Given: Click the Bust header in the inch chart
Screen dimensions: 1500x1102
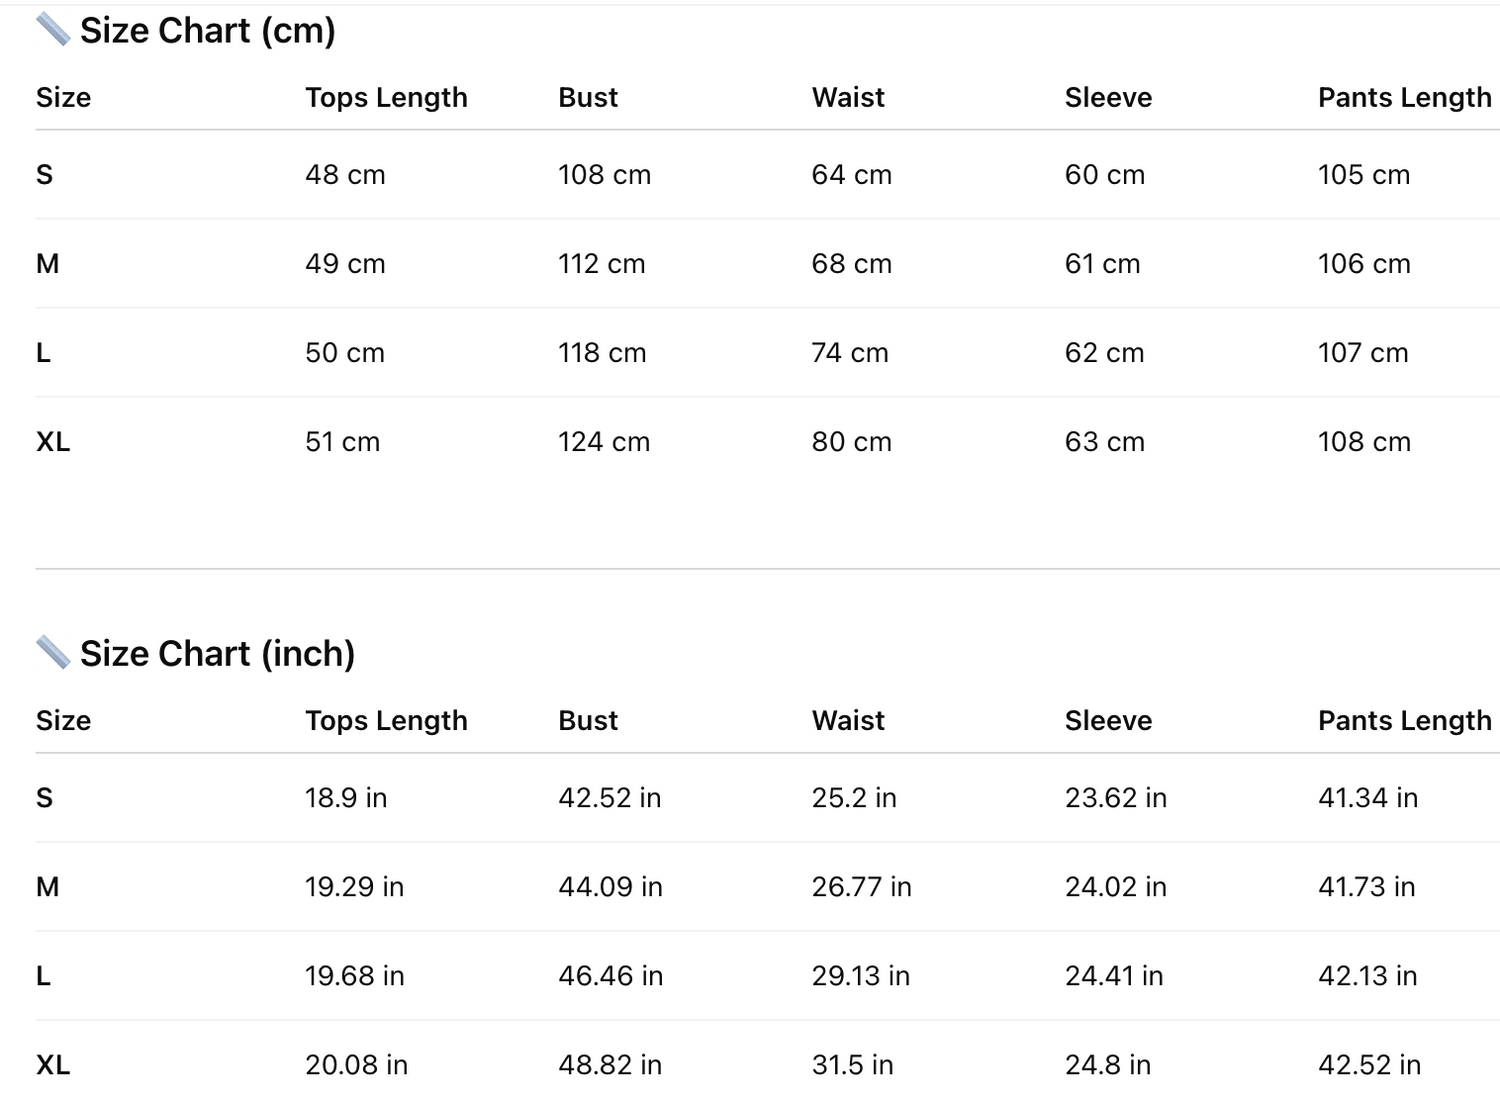Looking at the screenshot, I should (x=588, y=720).
